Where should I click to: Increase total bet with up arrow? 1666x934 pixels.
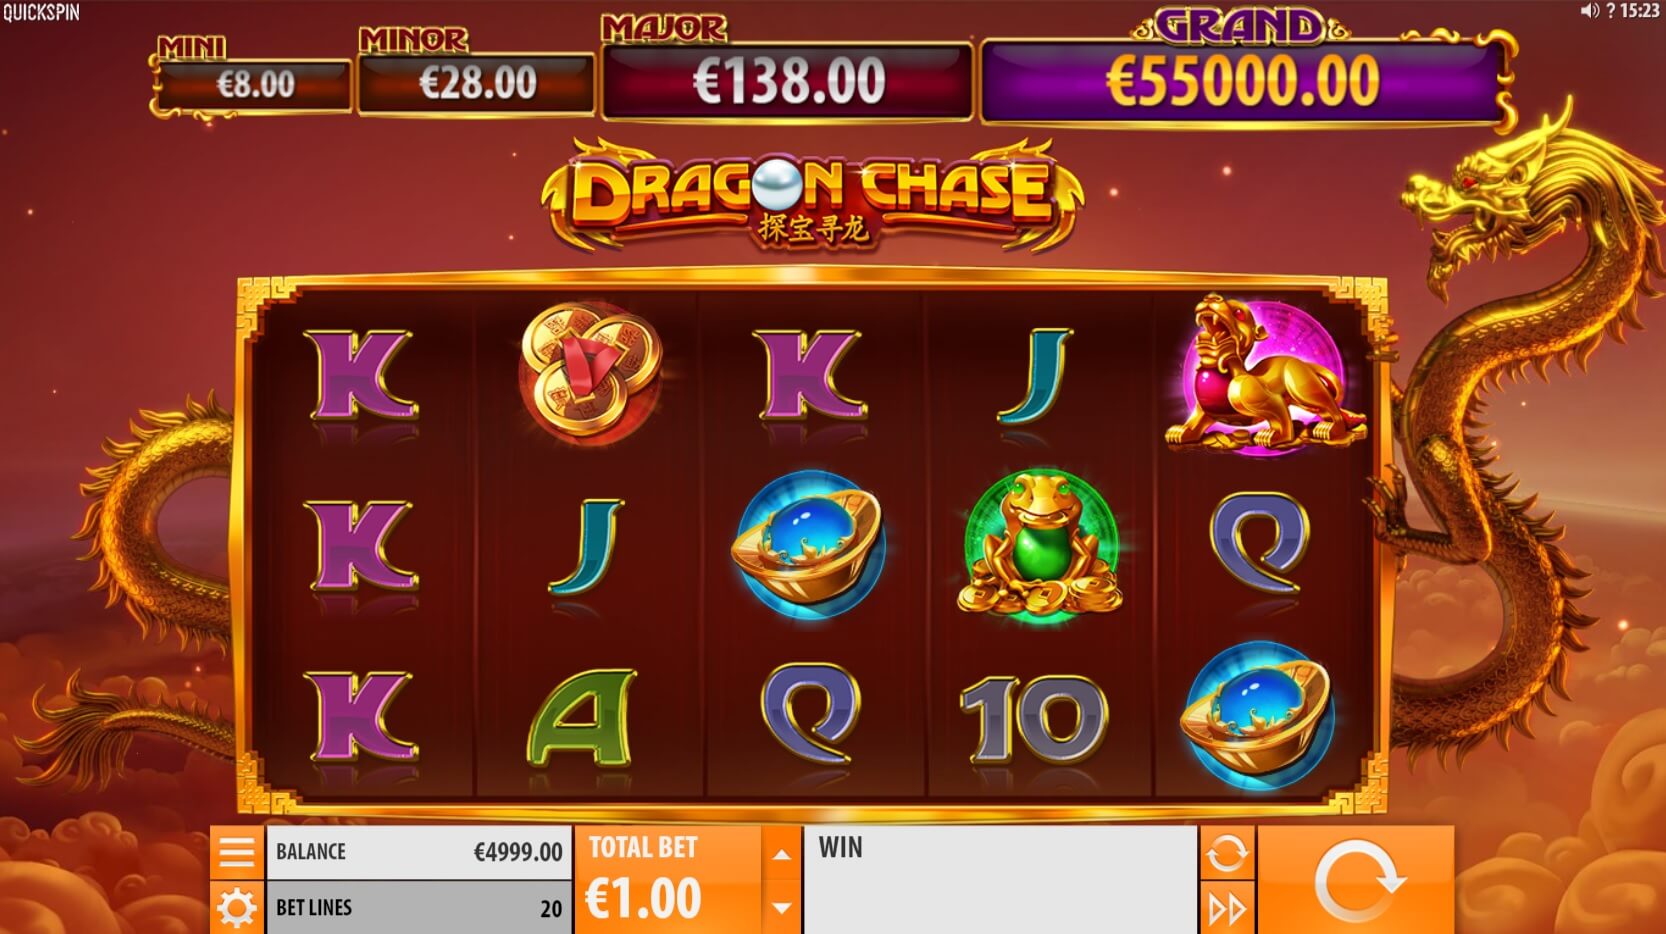(782, 855)
